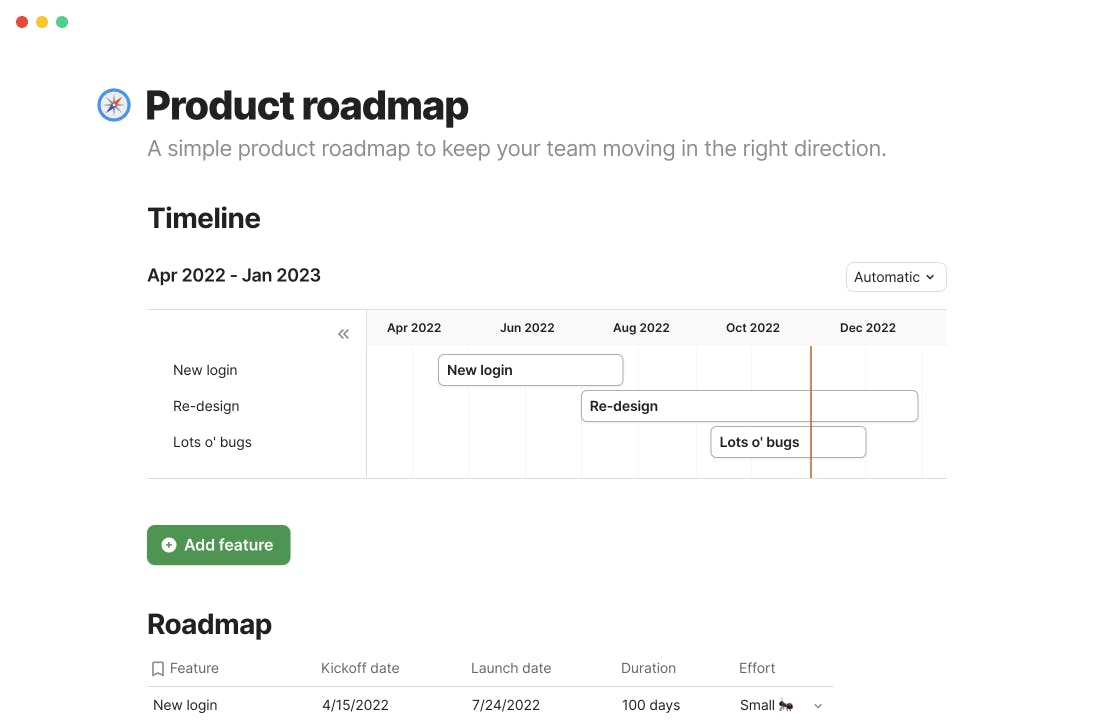Click the "Aug 2022" month header on the timeline

641,327
